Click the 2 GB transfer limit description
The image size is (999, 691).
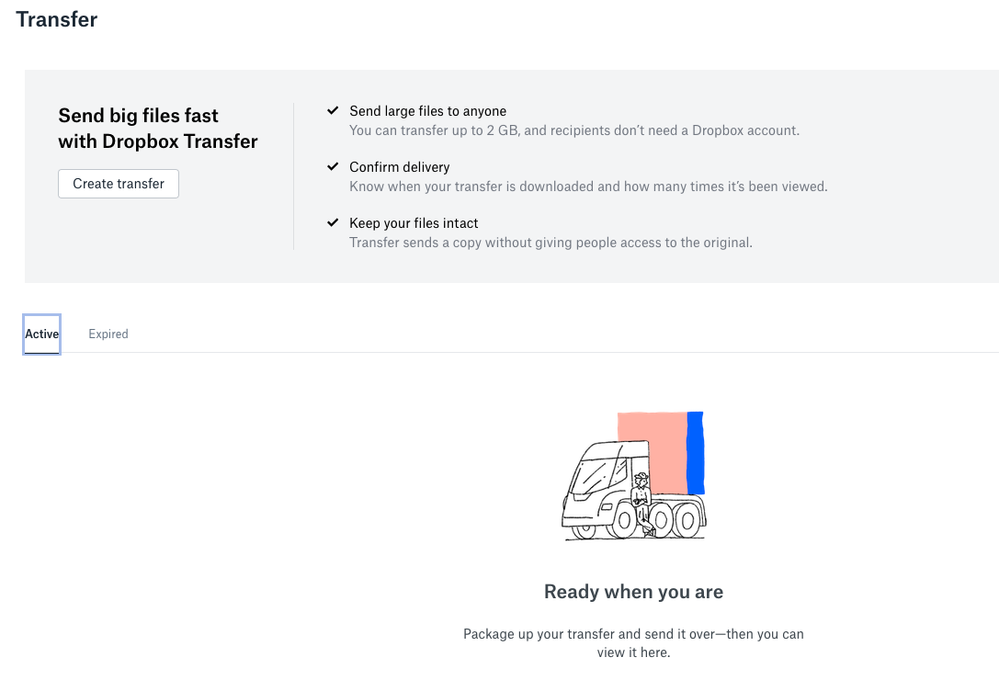tap(574, 130)
